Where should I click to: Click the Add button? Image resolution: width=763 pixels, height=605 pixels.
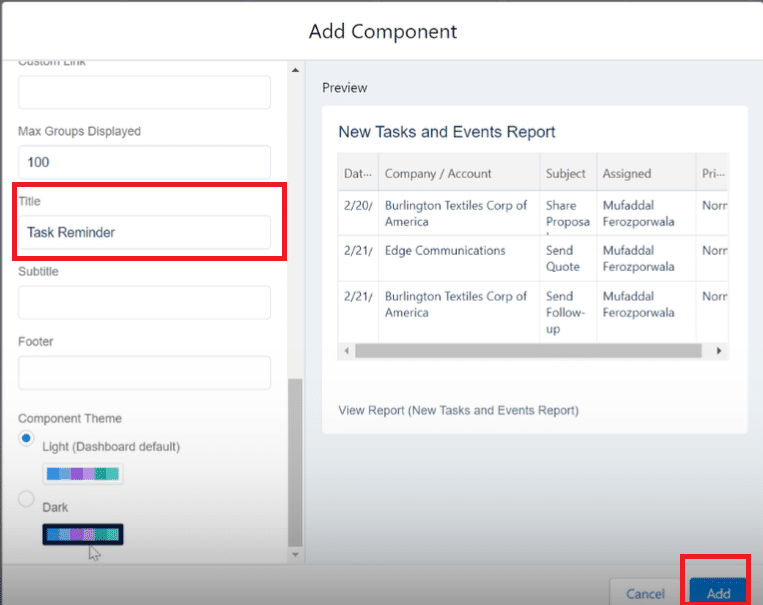(x=718, y=593)
